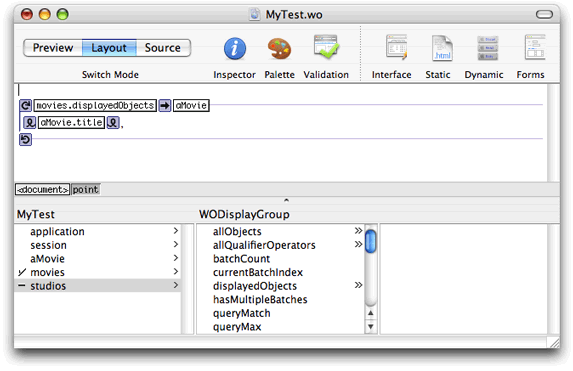This screenshot has height=371, width=573.
Task: Click the red close window button
Action: (27, 14)
